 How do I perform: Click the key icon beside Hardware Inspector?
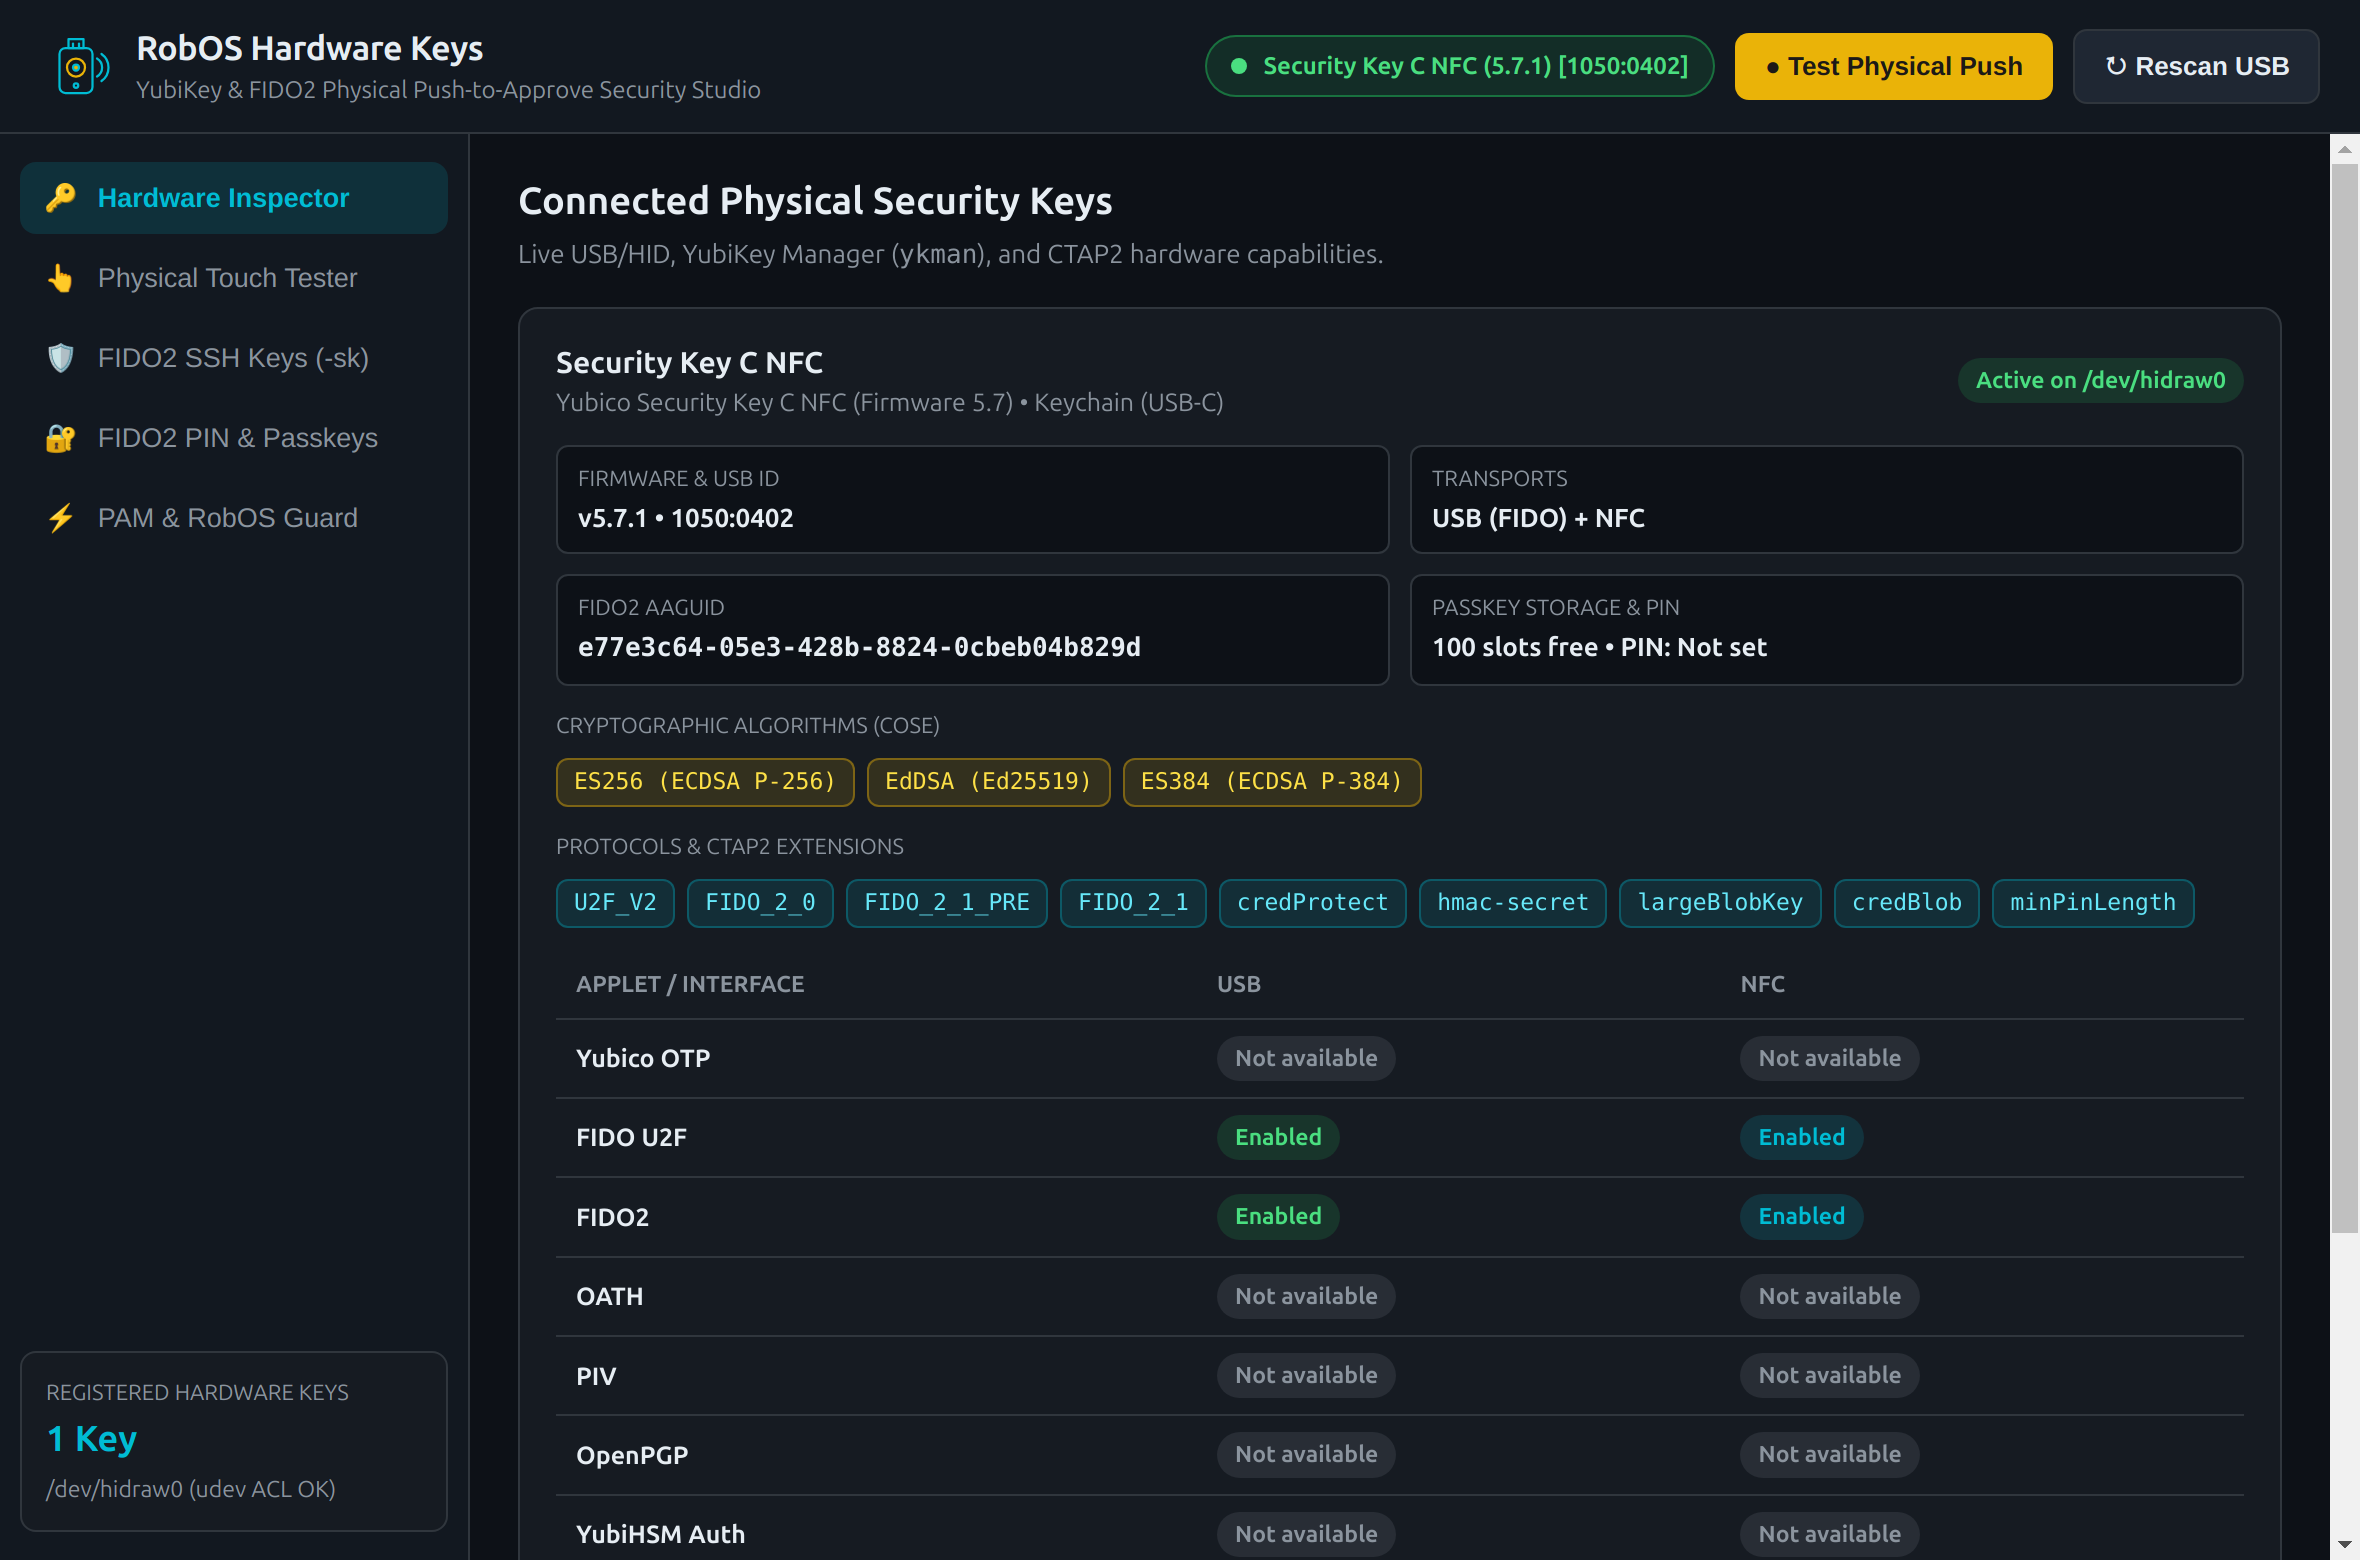(61, 198)
